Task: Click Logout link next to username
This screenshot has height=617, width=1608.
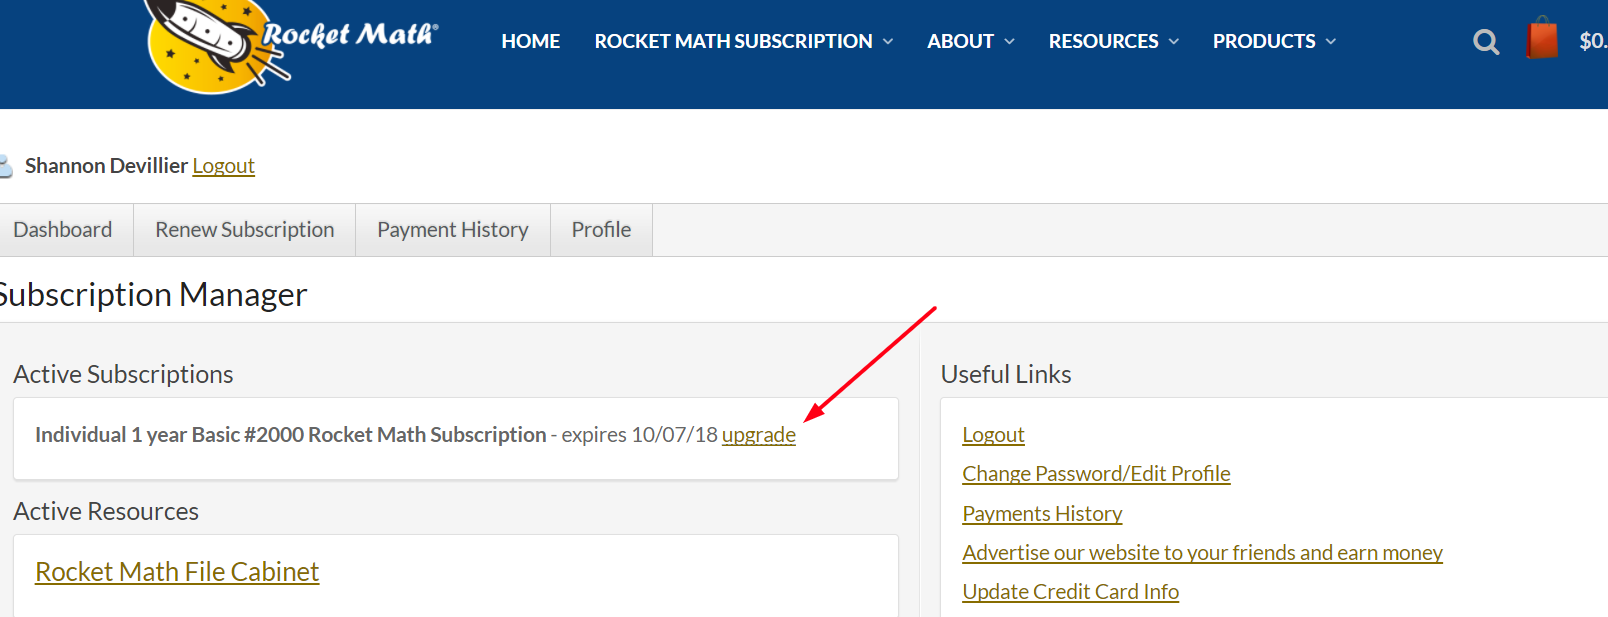Action: click(223, 166)
